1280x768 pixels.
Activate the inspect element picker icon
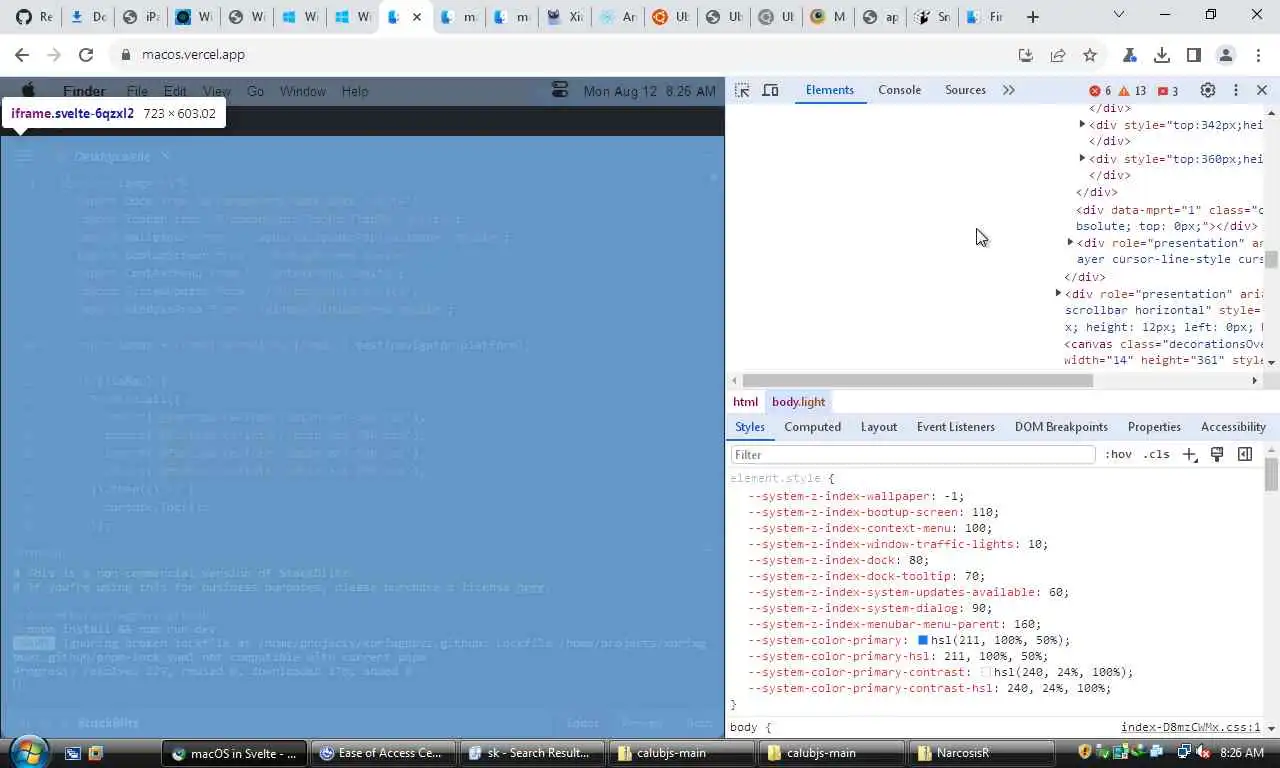pos(742,90)
